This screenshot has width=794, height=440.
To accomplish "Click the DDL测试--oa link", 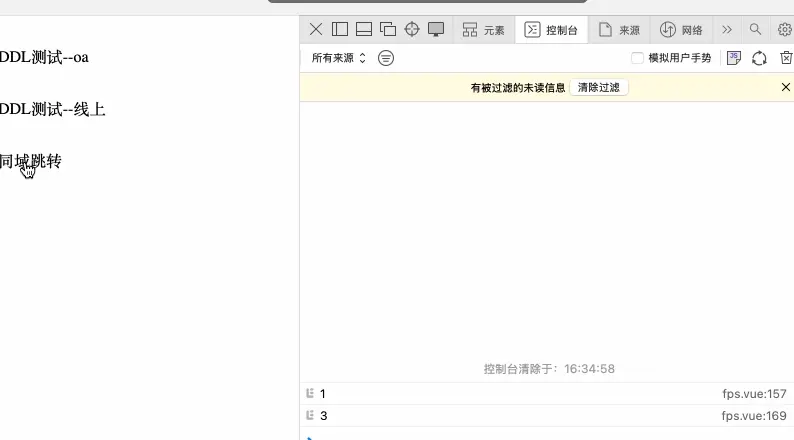I will [44, 57].
